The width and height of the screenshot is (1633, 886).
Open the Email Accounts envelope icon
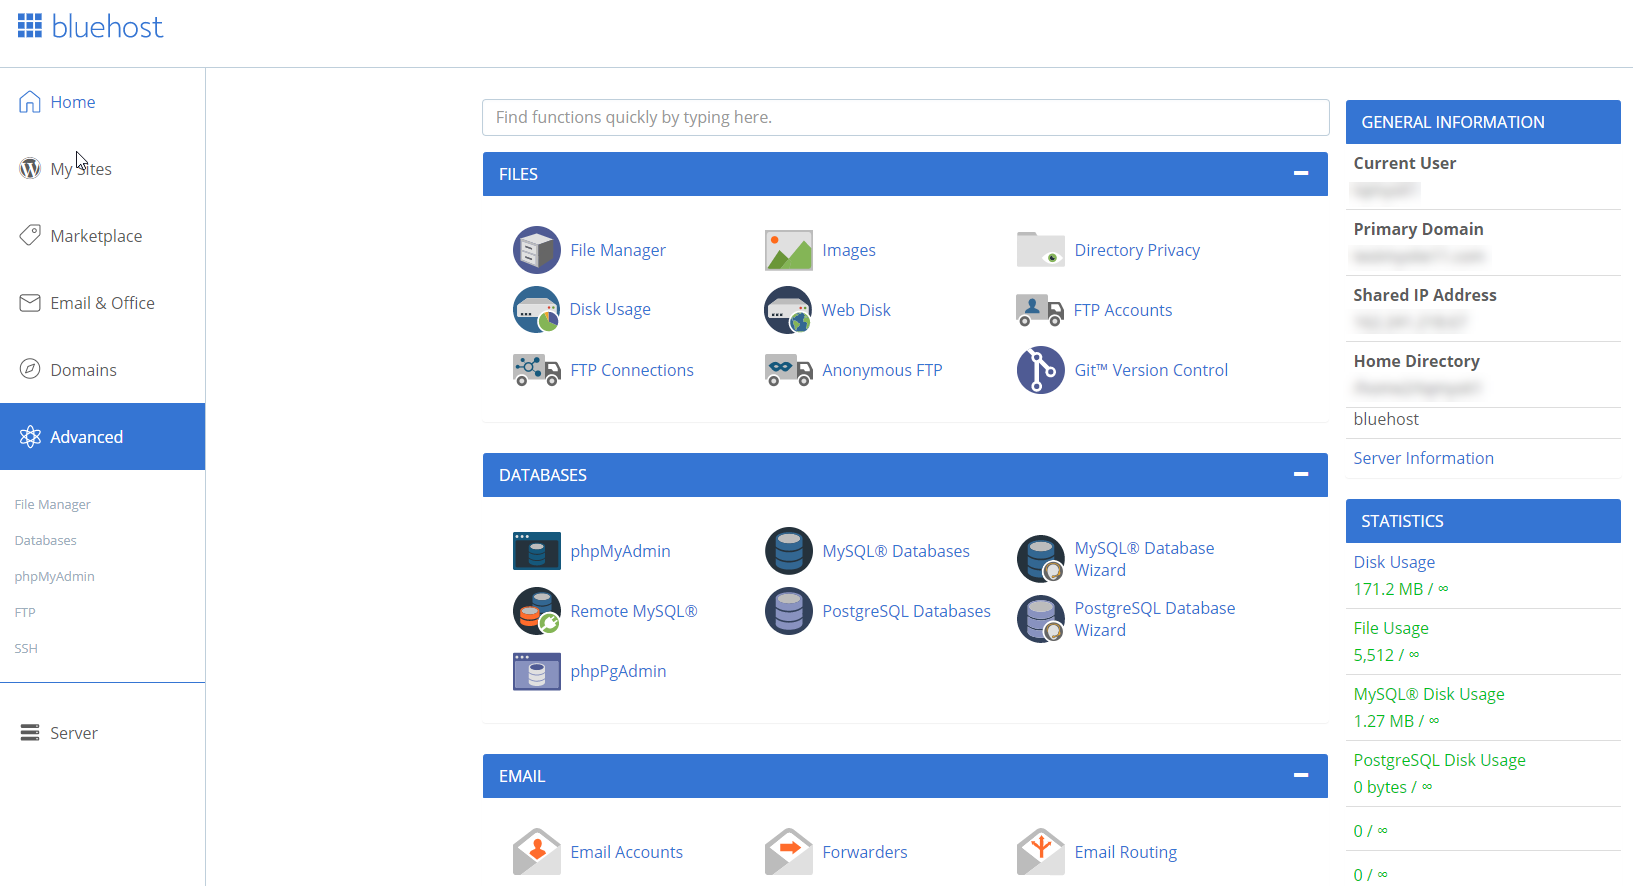pyautogui.click(x=537, y=852)
